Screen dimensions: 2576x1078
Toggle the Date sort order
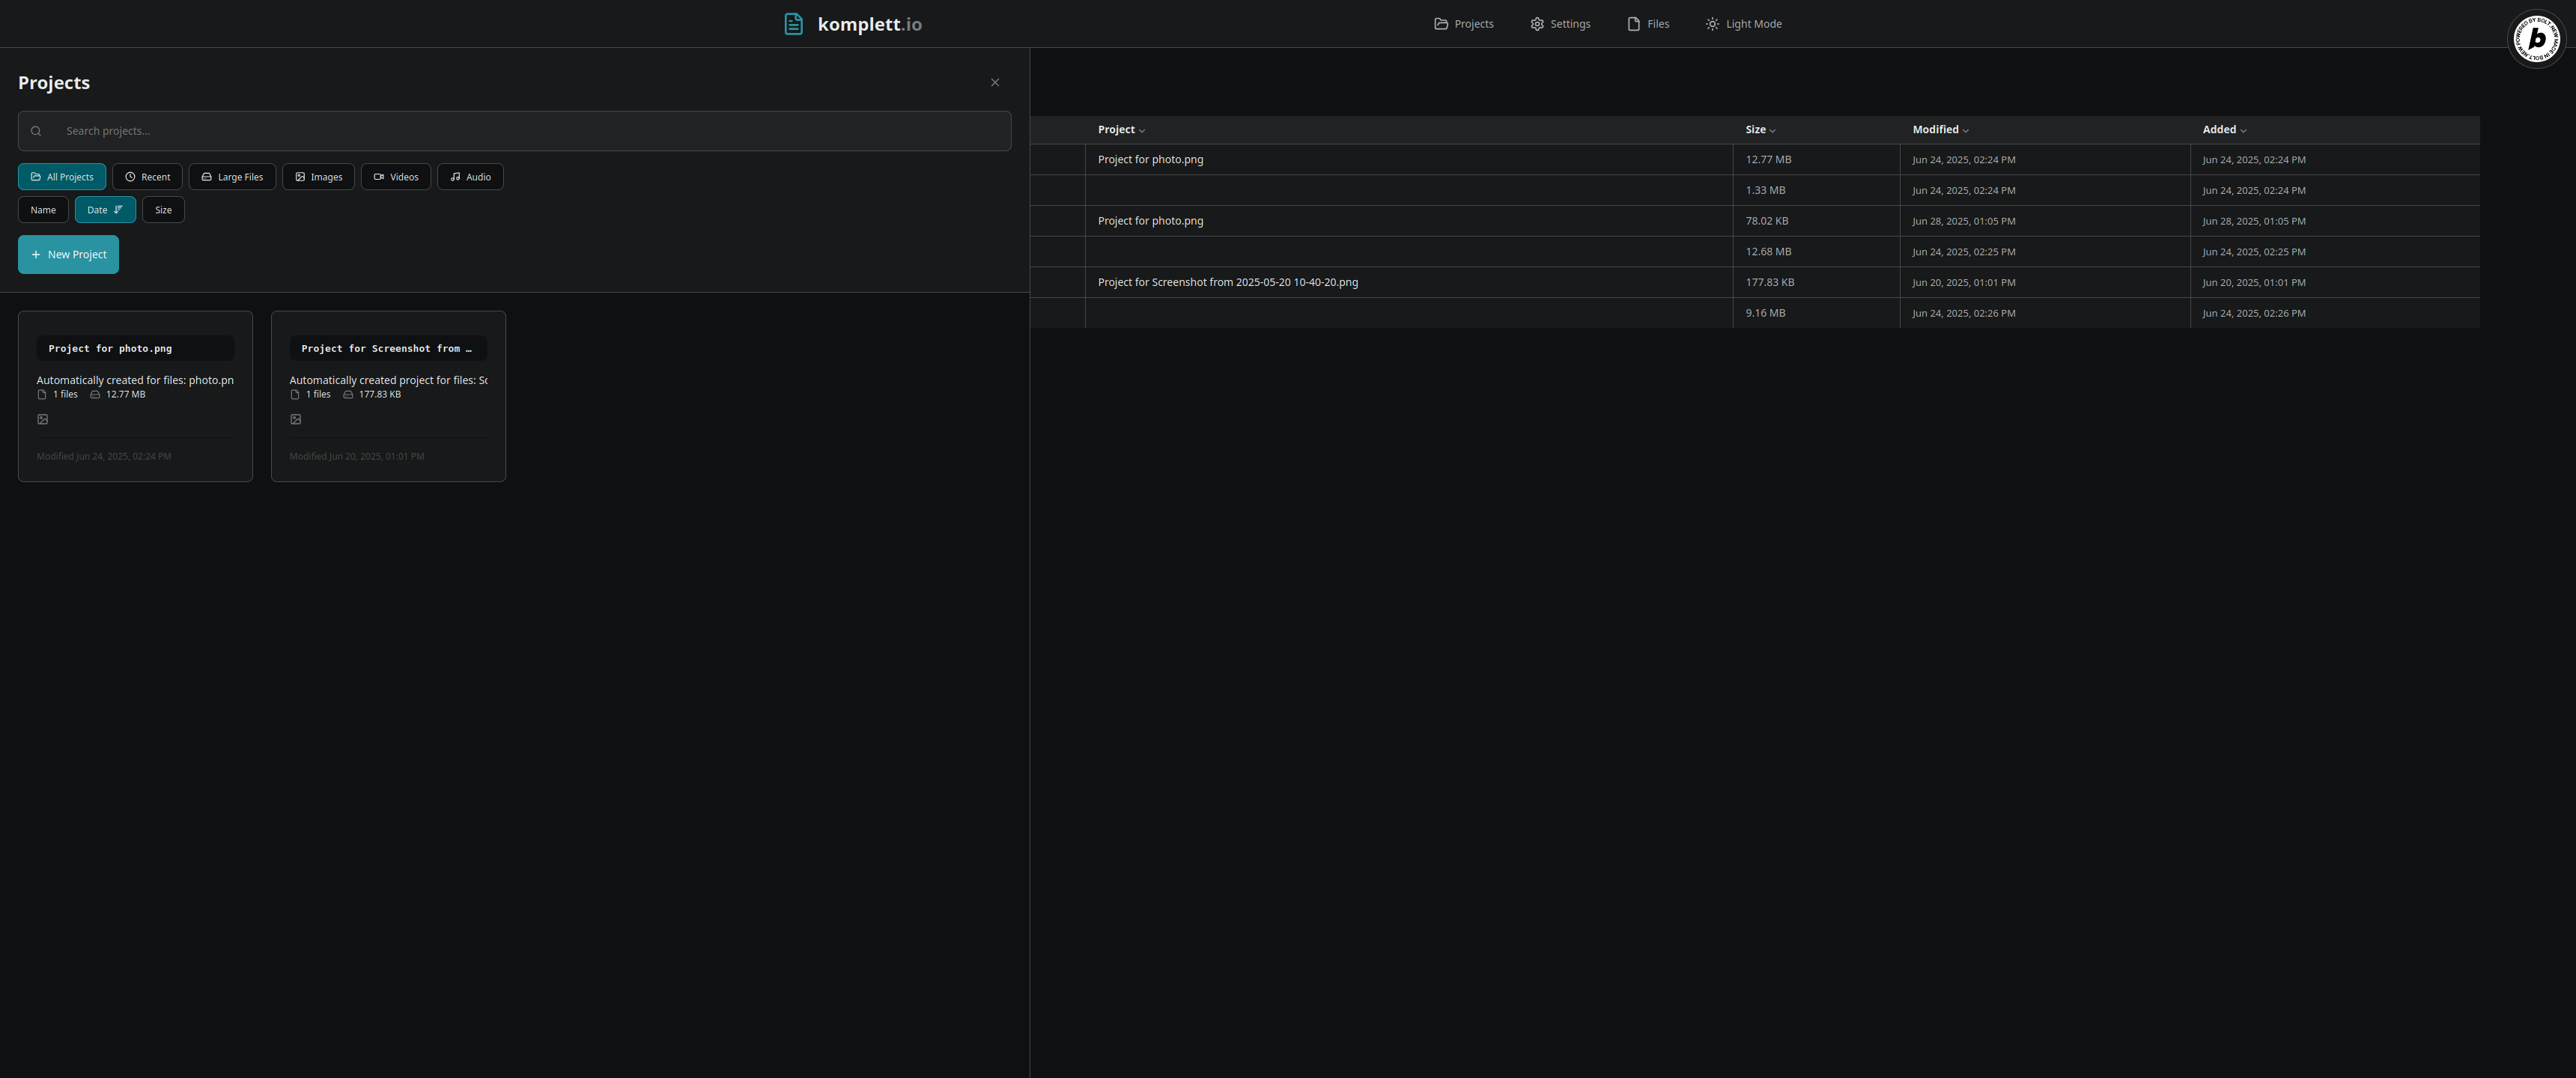[105, 210]
